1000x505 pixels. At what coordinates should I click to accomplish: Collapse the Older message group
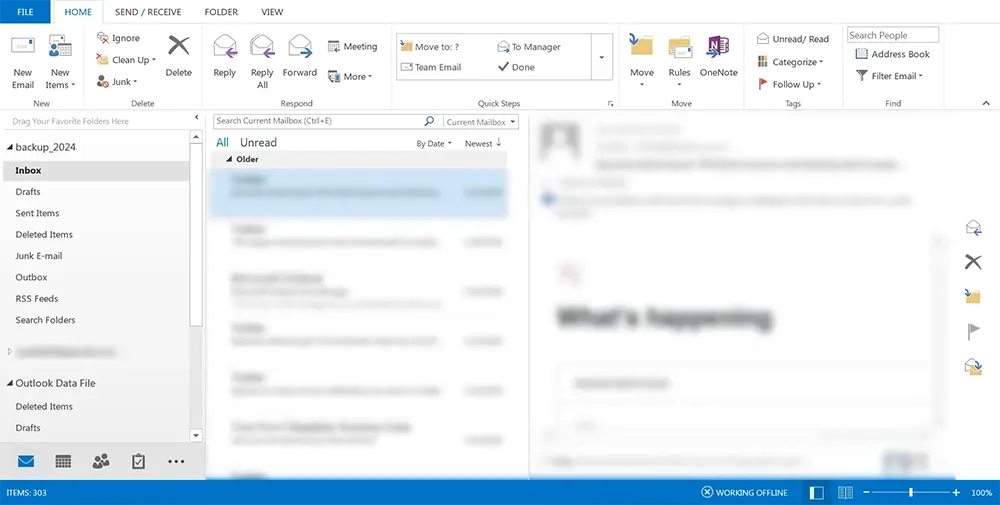point(230,159)
